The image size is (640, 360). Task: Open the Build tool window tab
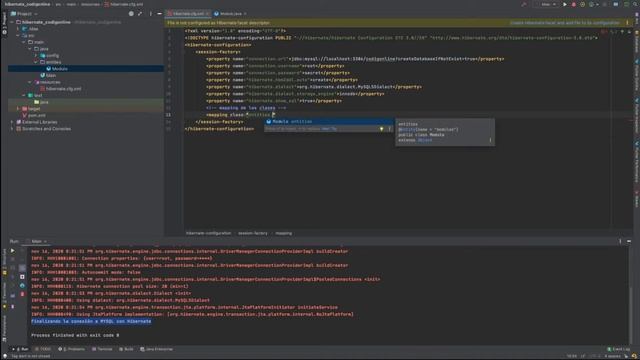pyautogui.click(x=126, y=349)
